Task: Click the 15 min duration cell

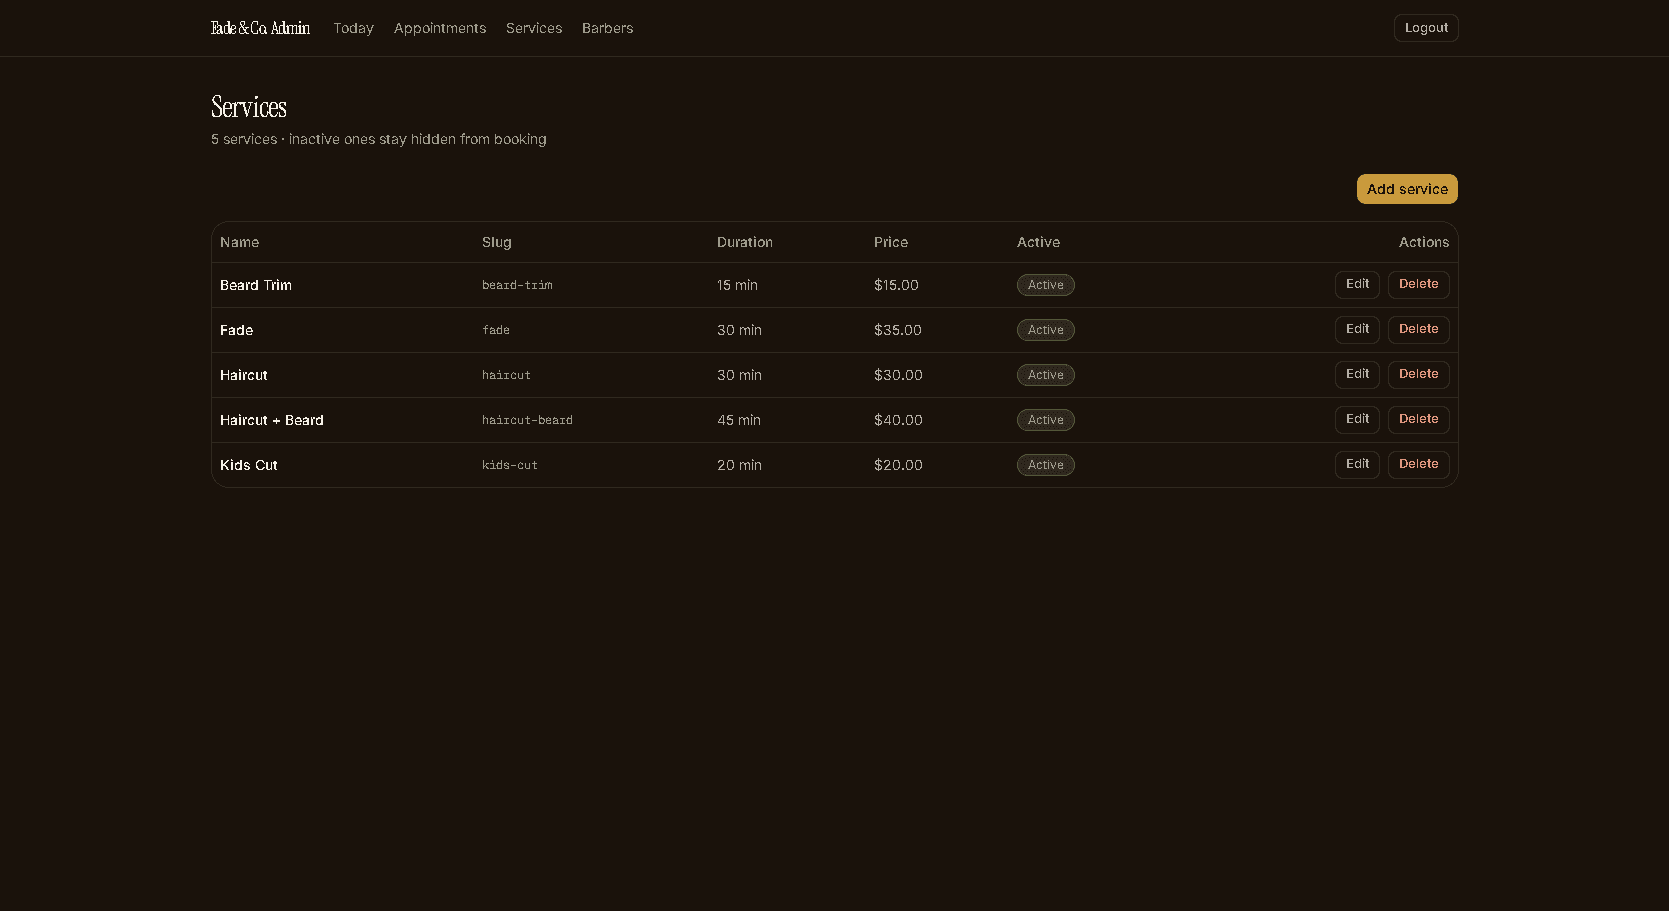Action: pos(737,285)
